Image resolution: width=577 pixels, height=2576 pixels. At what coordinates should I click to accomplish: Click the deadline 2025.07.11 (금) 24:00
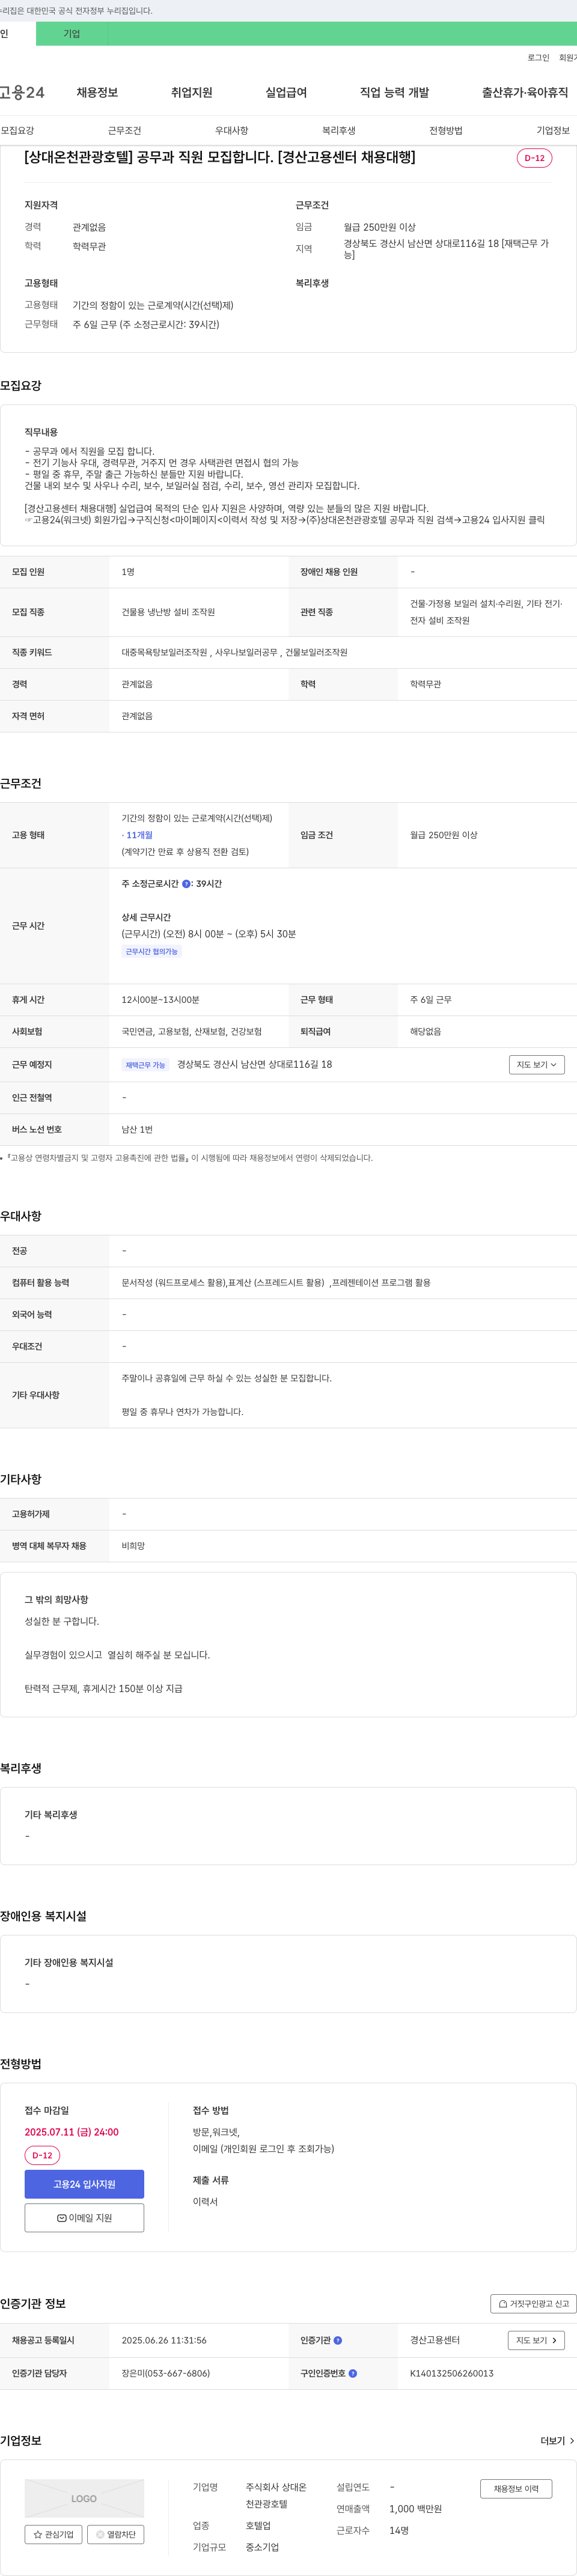click(72, 2132)
